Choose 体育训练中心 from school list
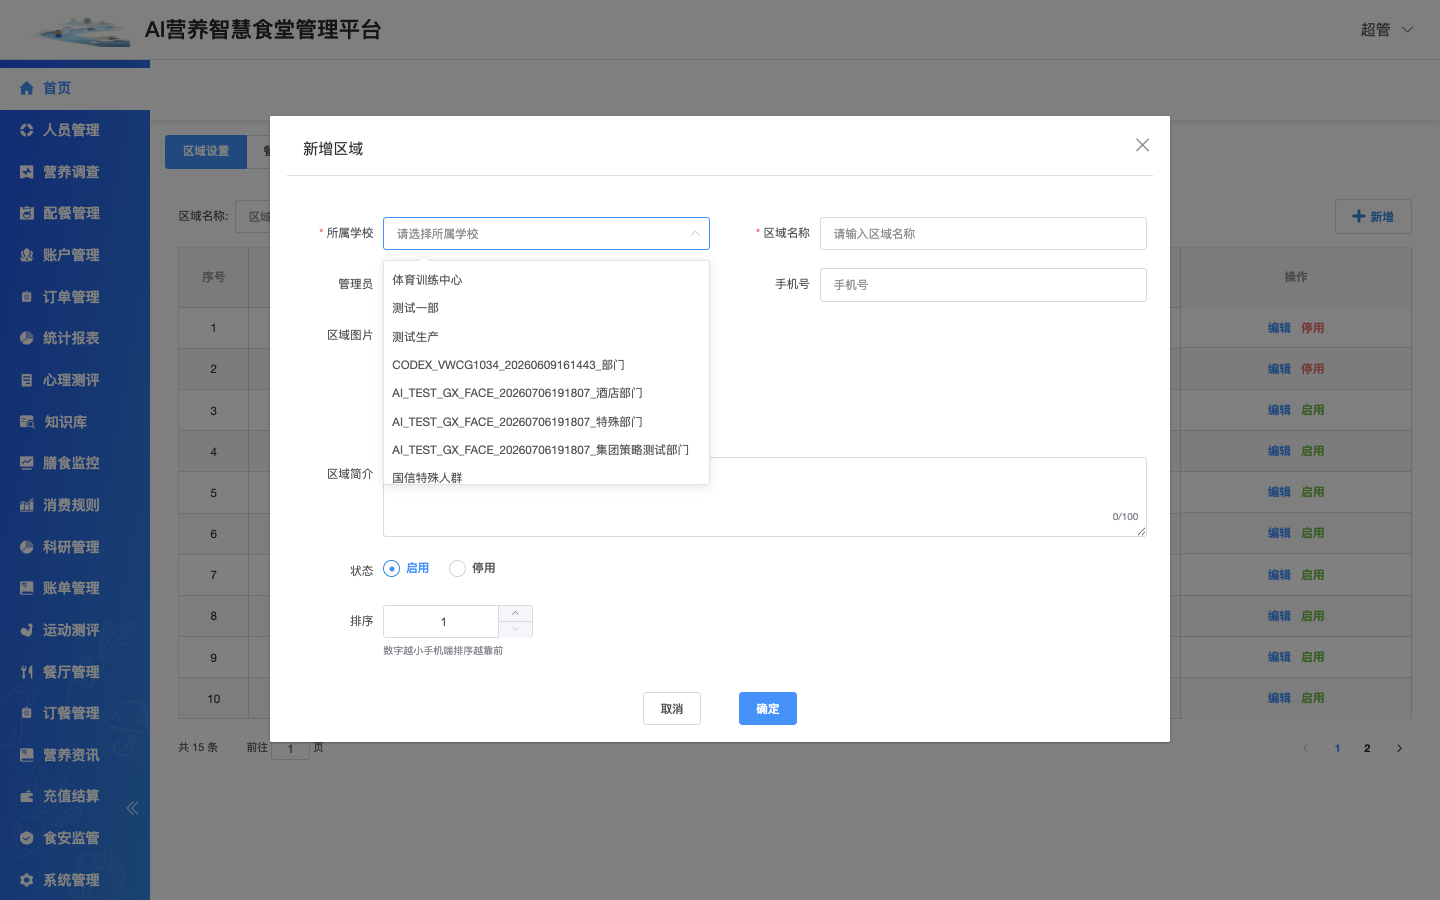The image size is (1440, 900). (546, 280)
